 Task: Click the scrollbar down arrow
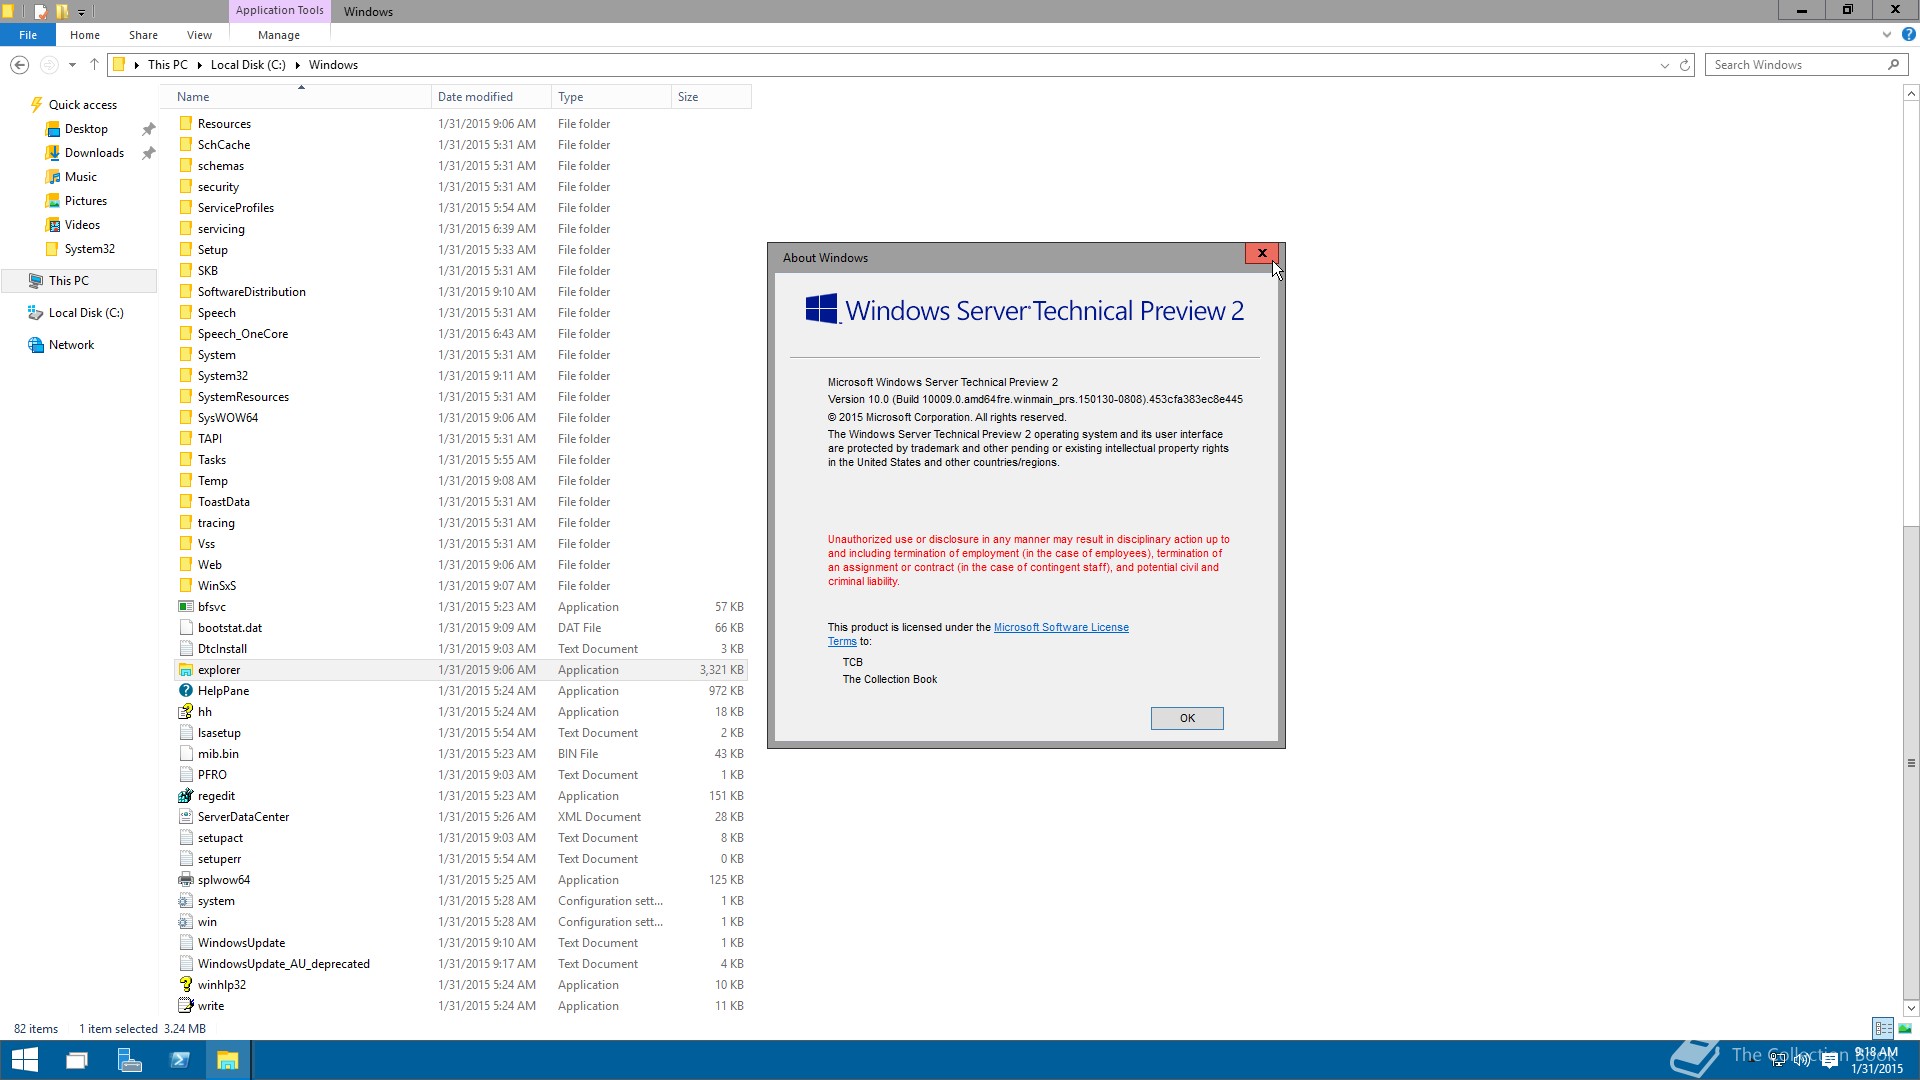(1911, 1008)
